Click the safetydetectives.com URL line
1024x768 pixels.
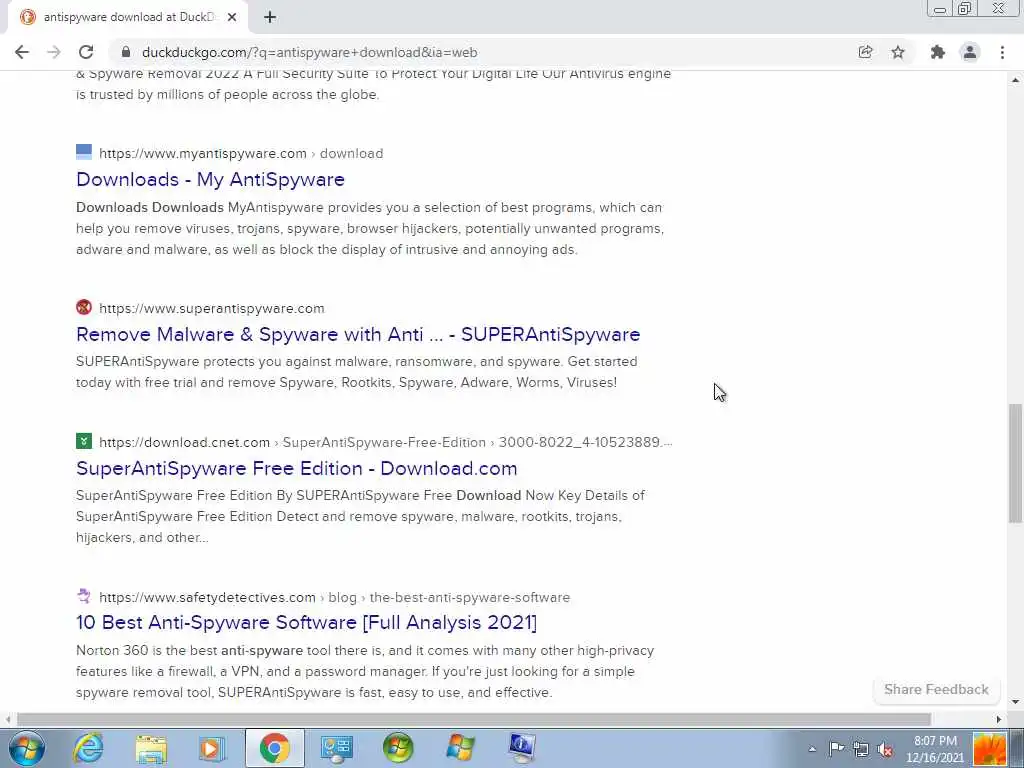click(334, 598)
